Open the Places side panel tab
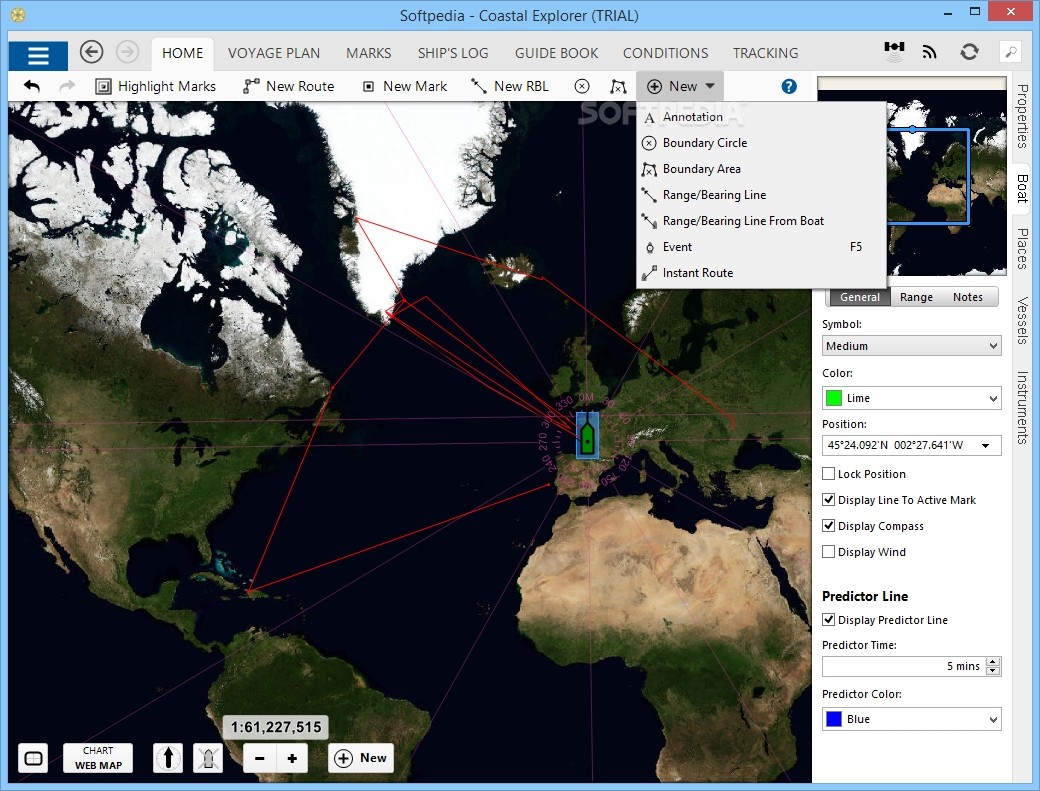The width and height of the screenshot is (1040, 791). pos(1022,249)
